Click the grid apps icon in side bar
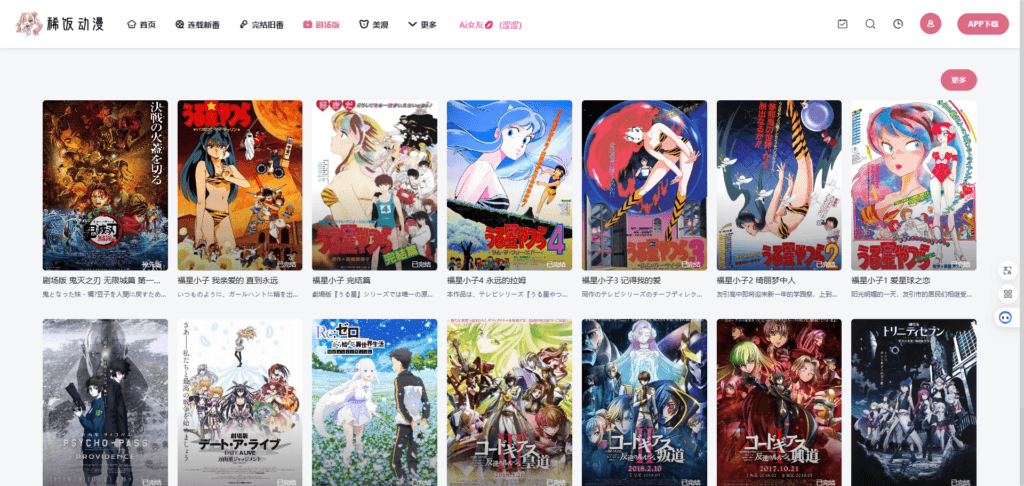 (1007, 294)
